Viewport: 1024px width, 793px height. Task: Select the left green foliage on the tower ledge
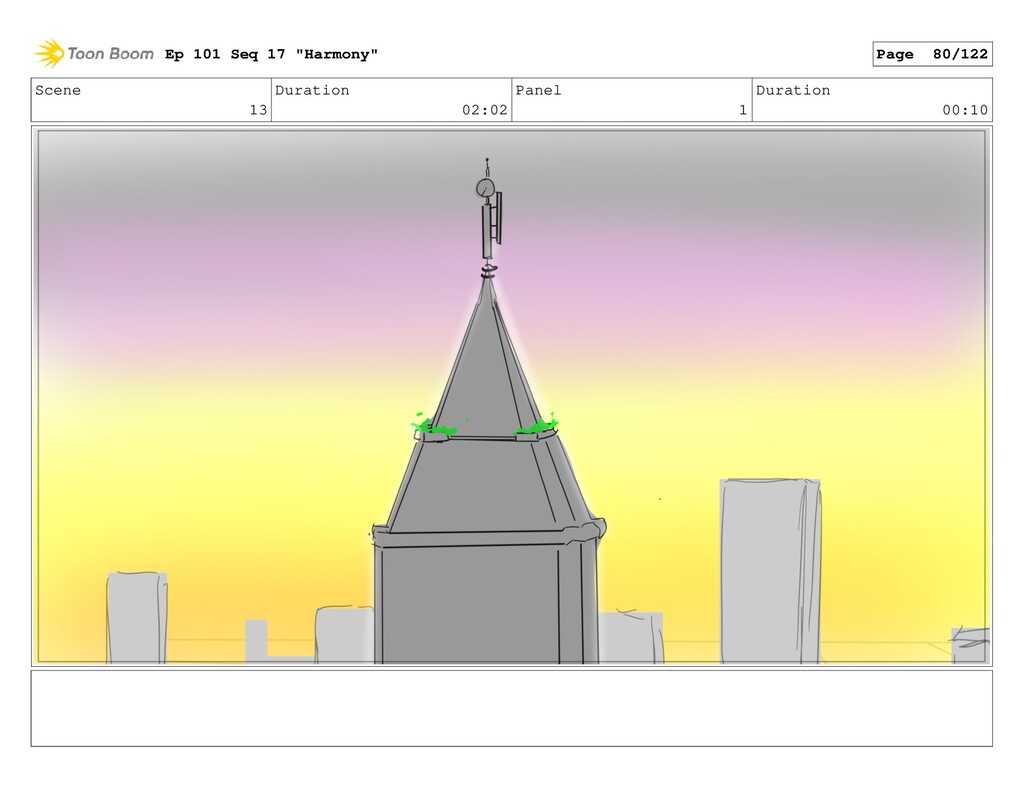click(x=432, y=427)
